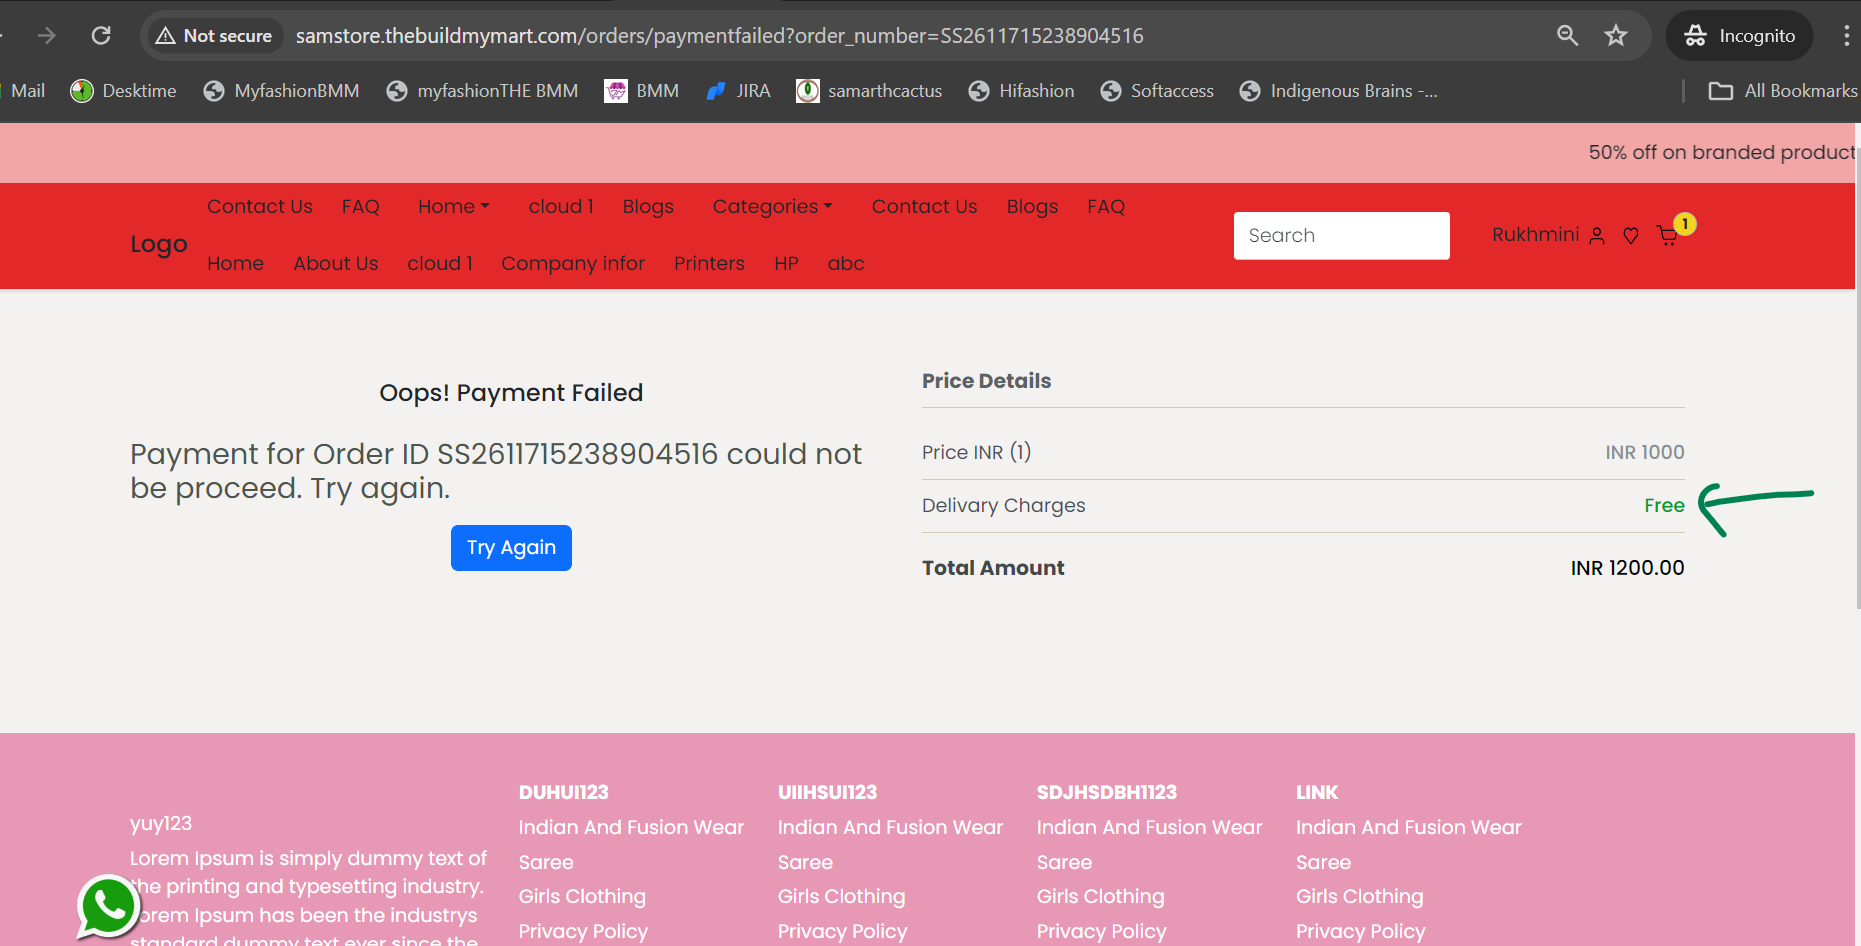Open the All Bookmarks folder

pyautogui.click(x=1783, y=91)
